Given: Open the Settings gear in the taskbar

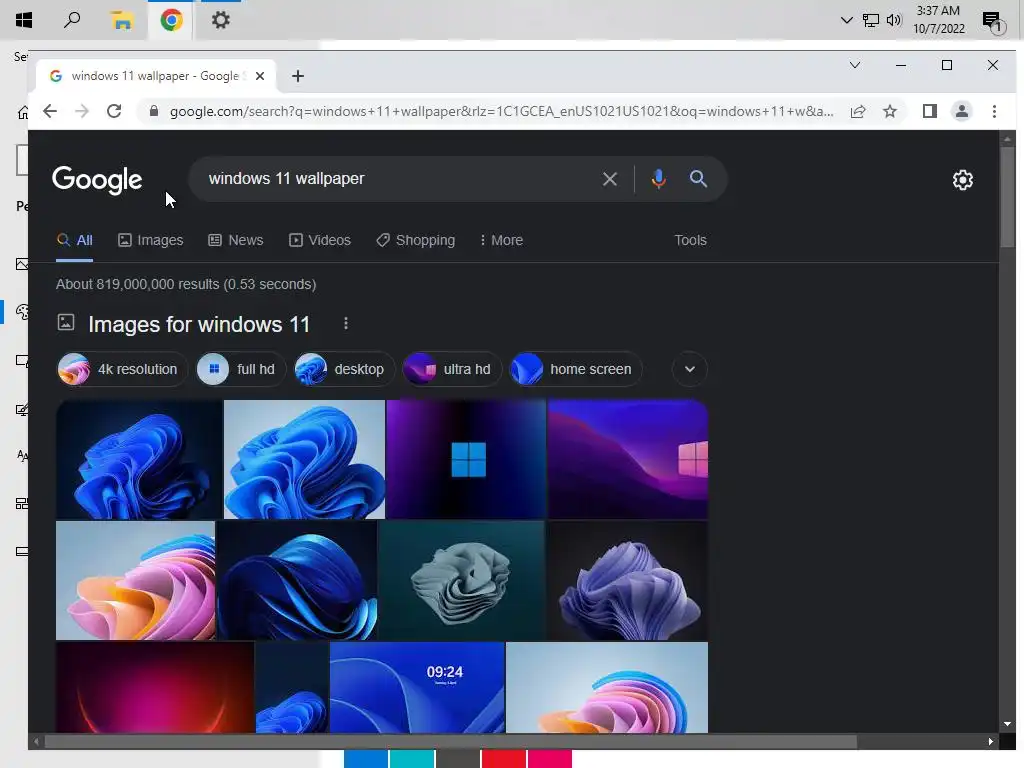Looking at the screenshot, I should (221, 20).
